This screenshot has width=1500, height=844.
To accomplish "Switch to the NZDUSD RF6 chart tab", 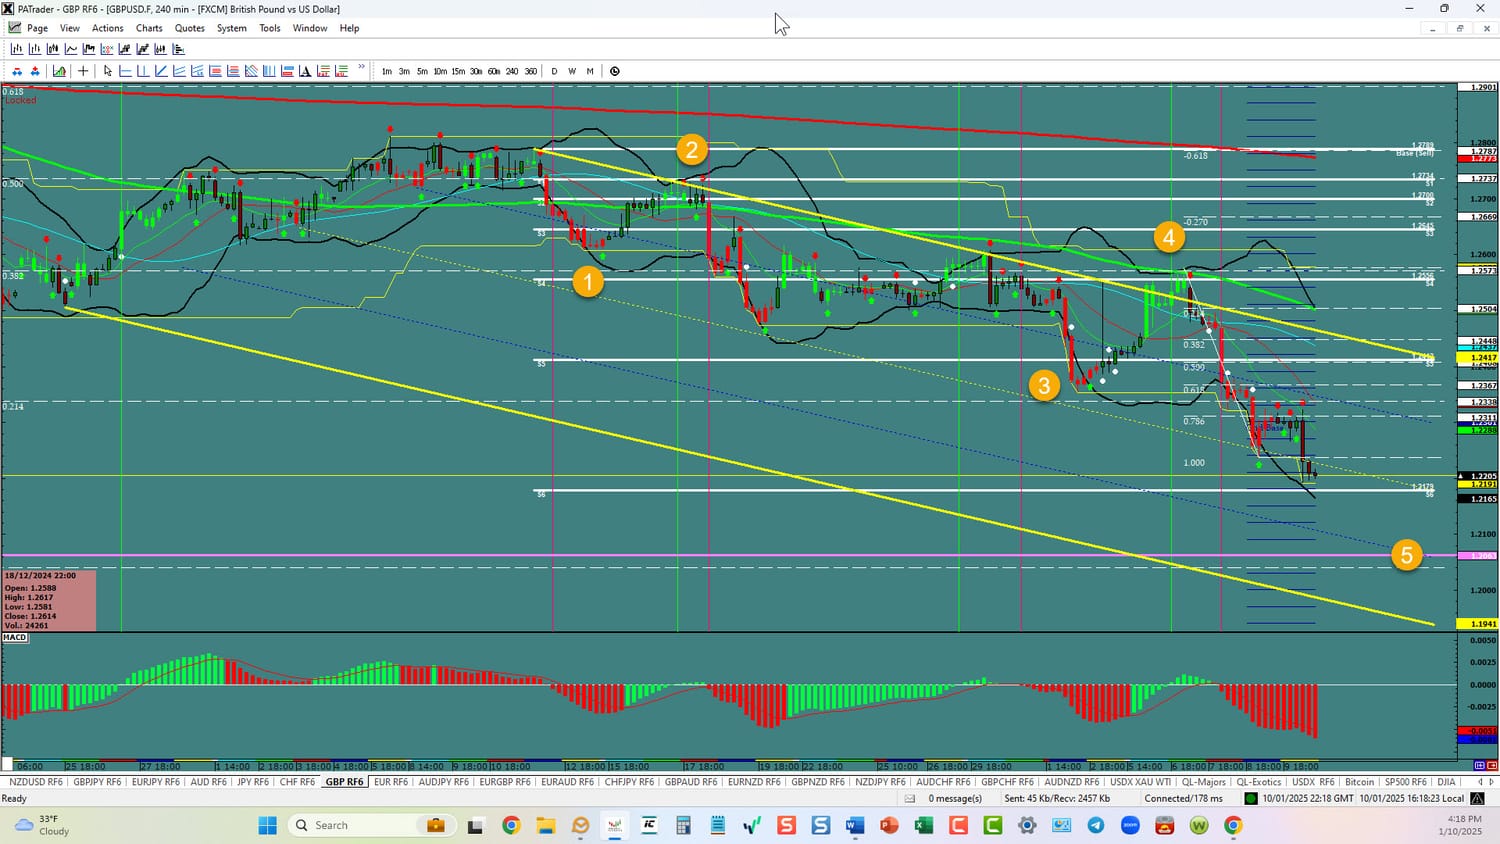I will pos(36,782).
